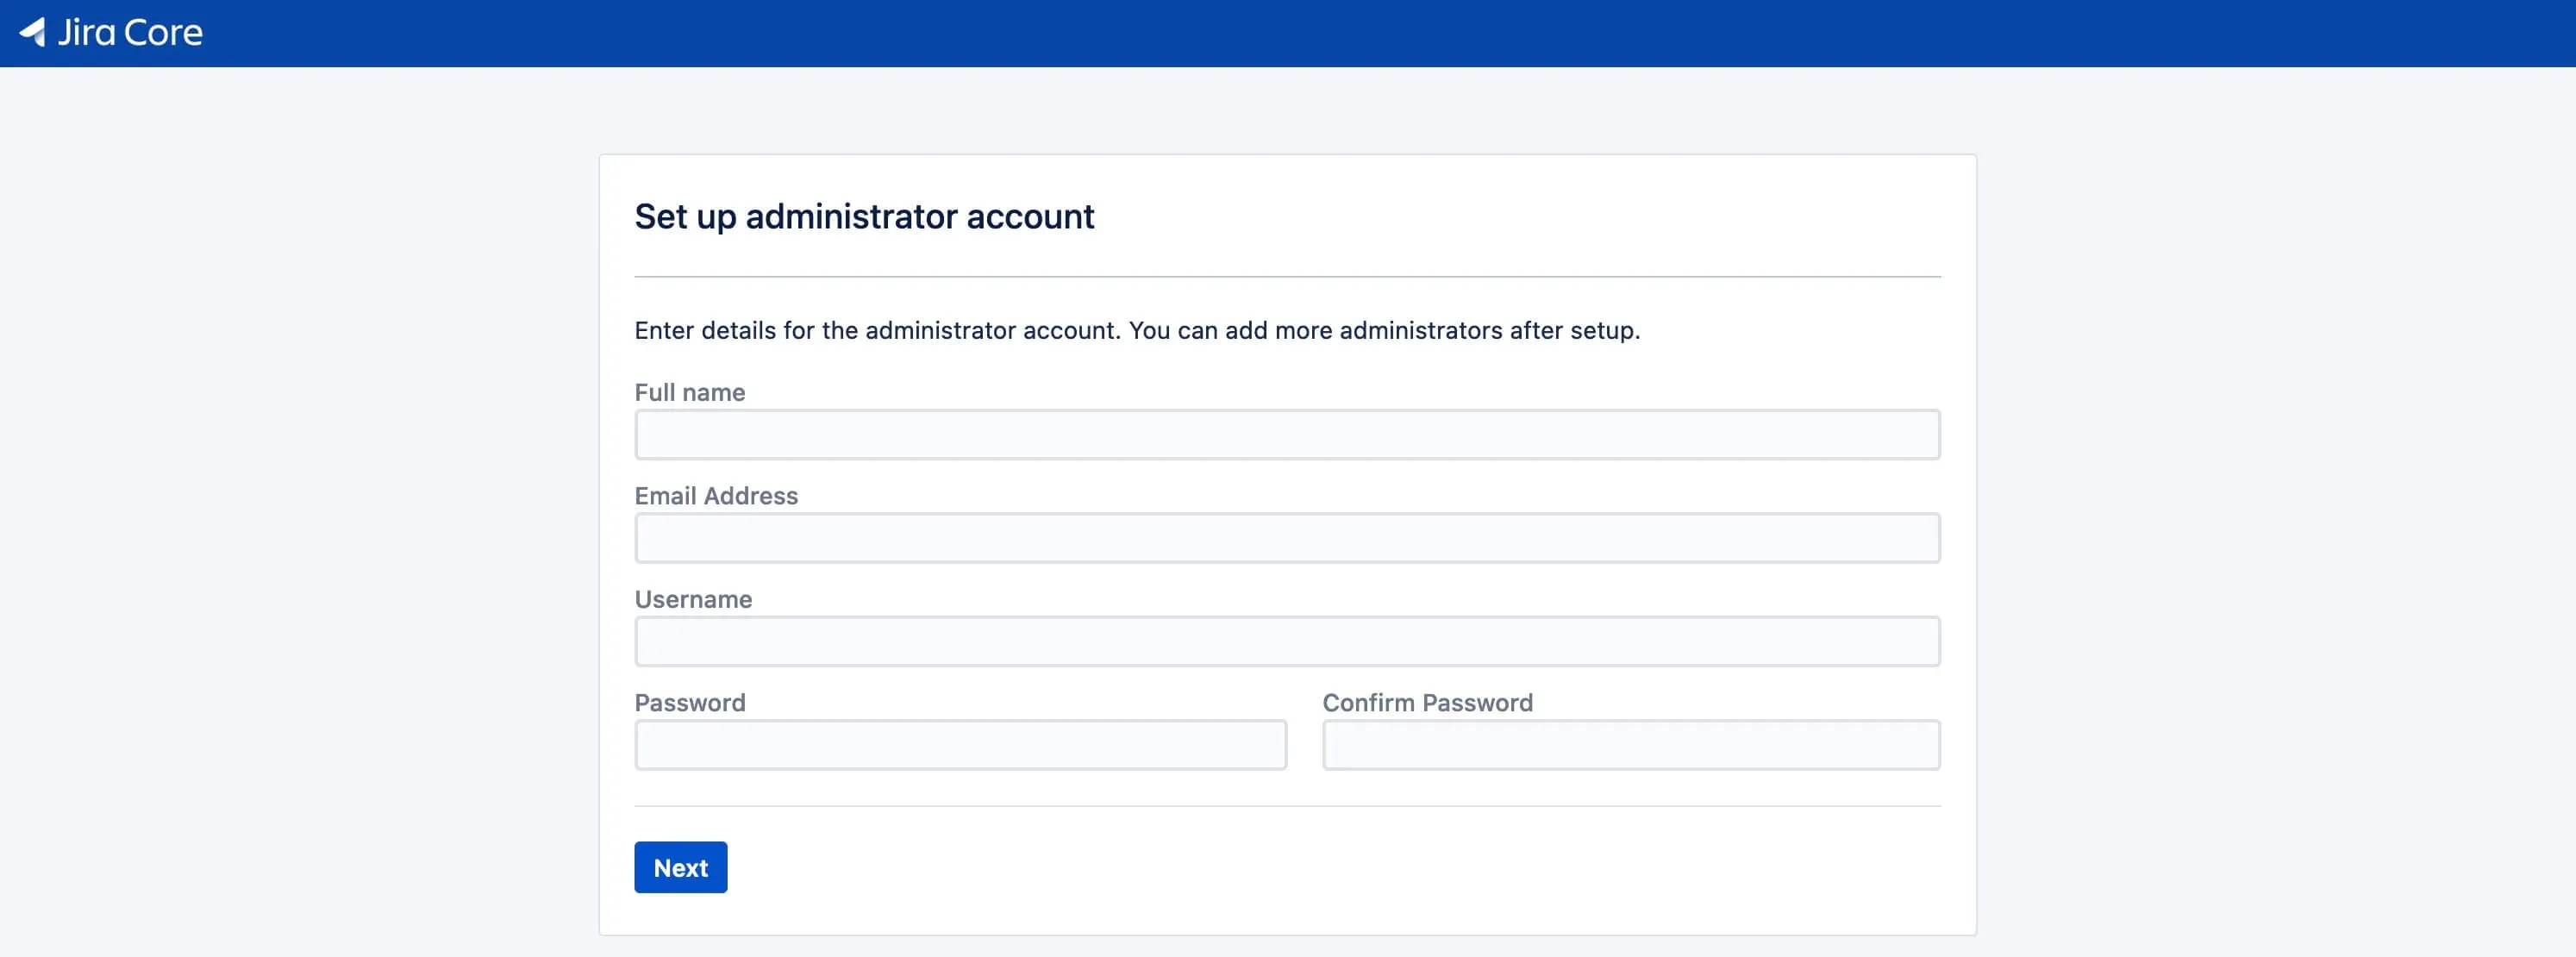Viewport: 2576px width, 957px height.
Task: Click the 'Username' label
Action: (x=693, y=599)
